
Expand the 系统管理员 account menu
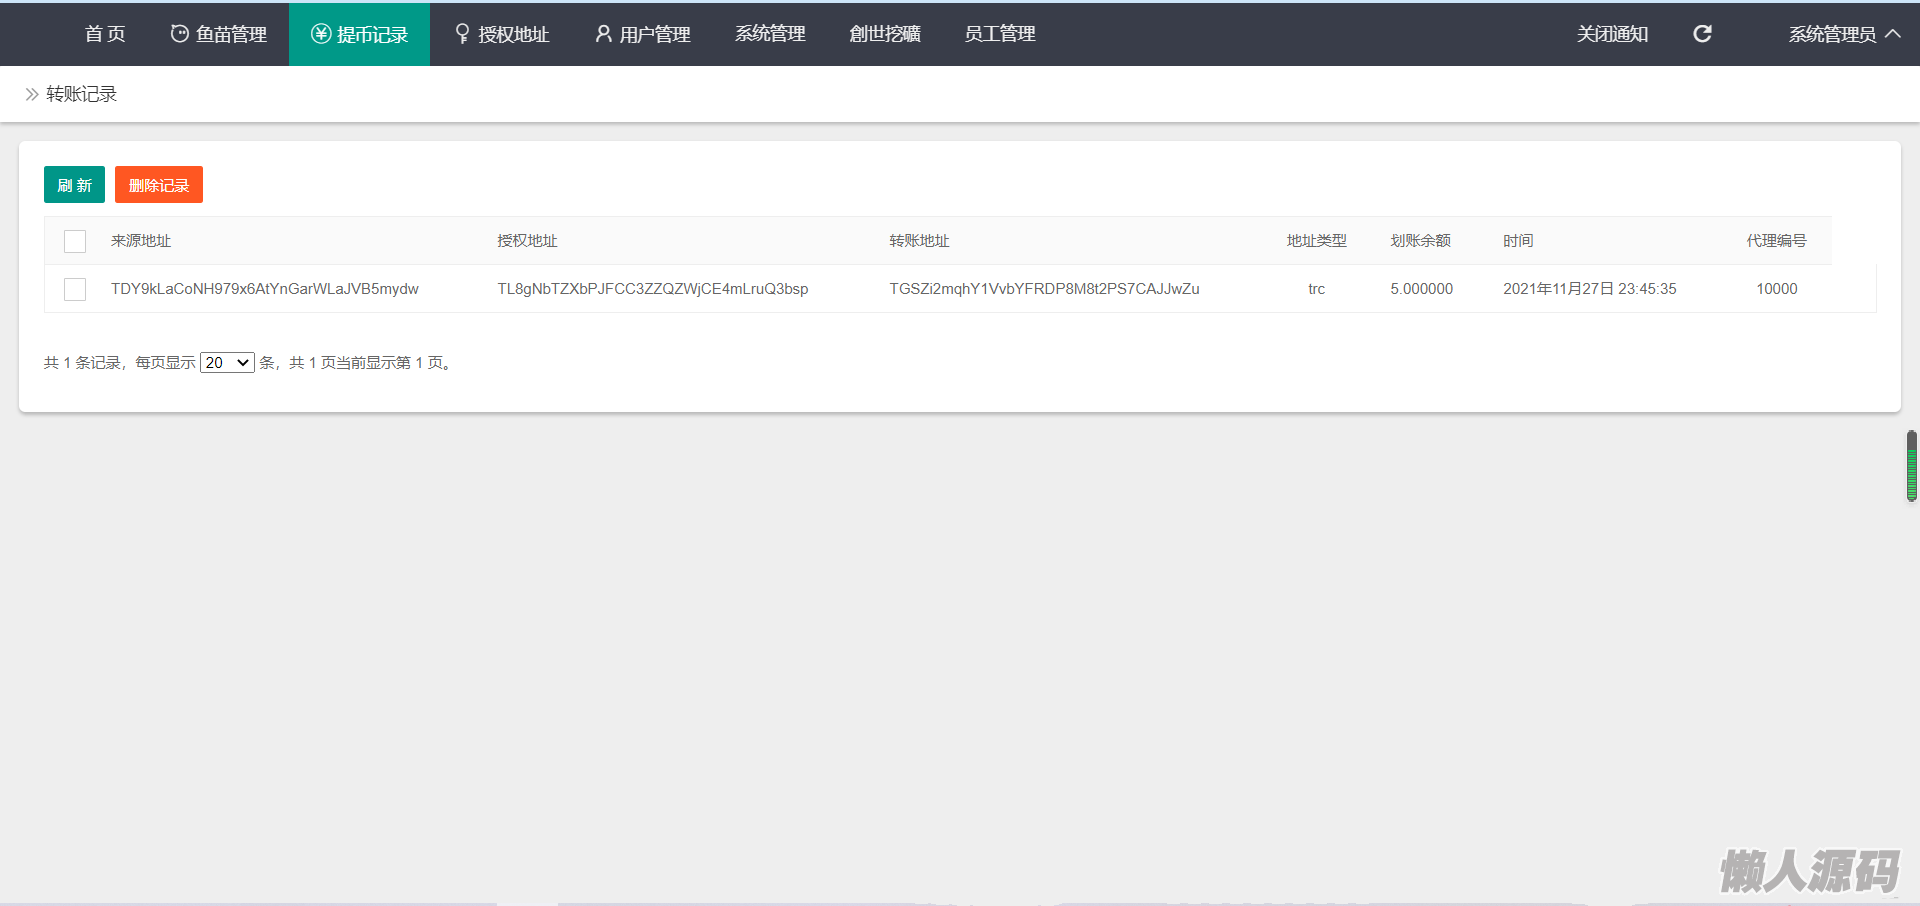(1832, 34)
